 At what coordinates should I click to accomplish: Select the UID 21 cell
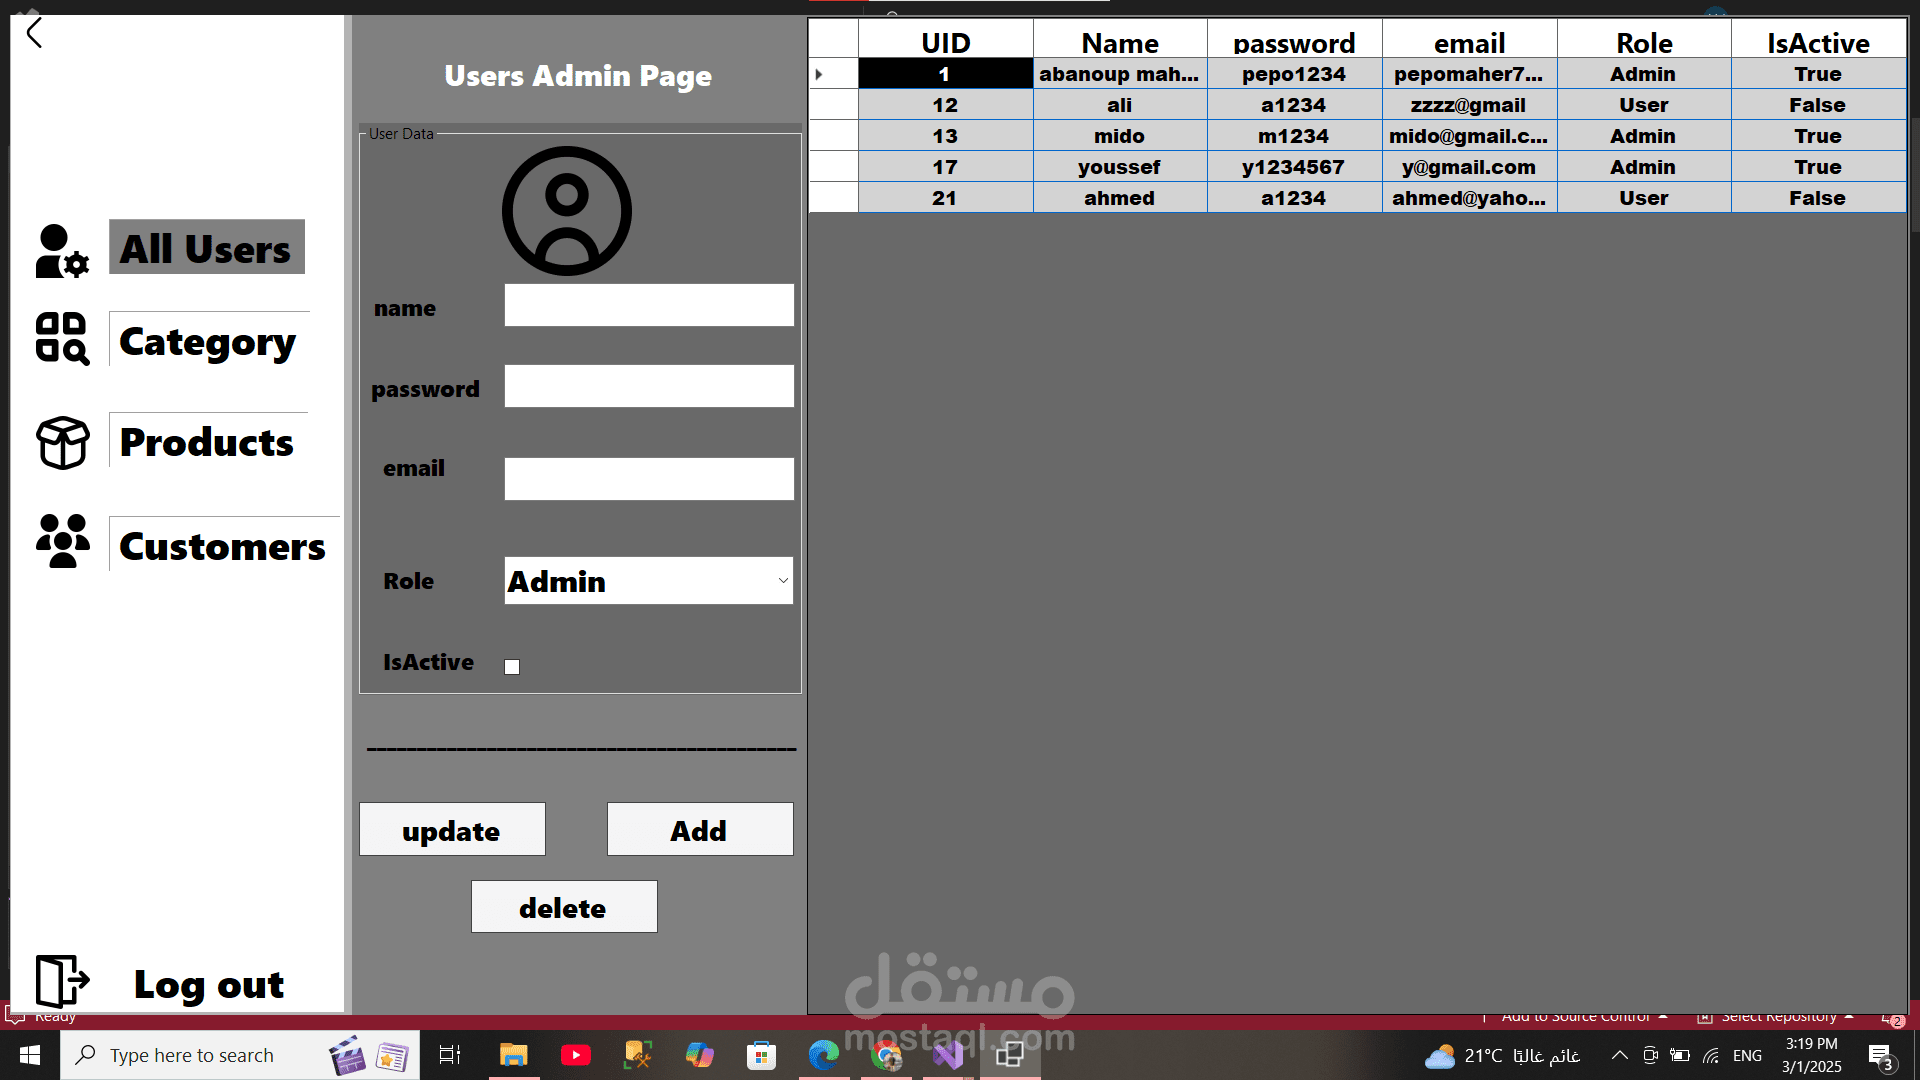[x=945, y=198]
